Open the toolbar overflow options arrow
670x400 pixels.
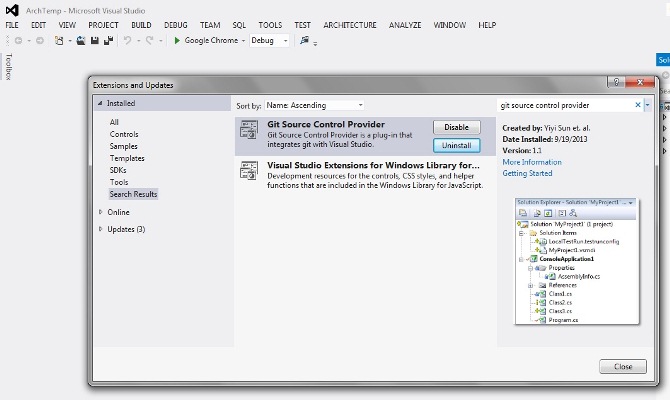(315, 44)
